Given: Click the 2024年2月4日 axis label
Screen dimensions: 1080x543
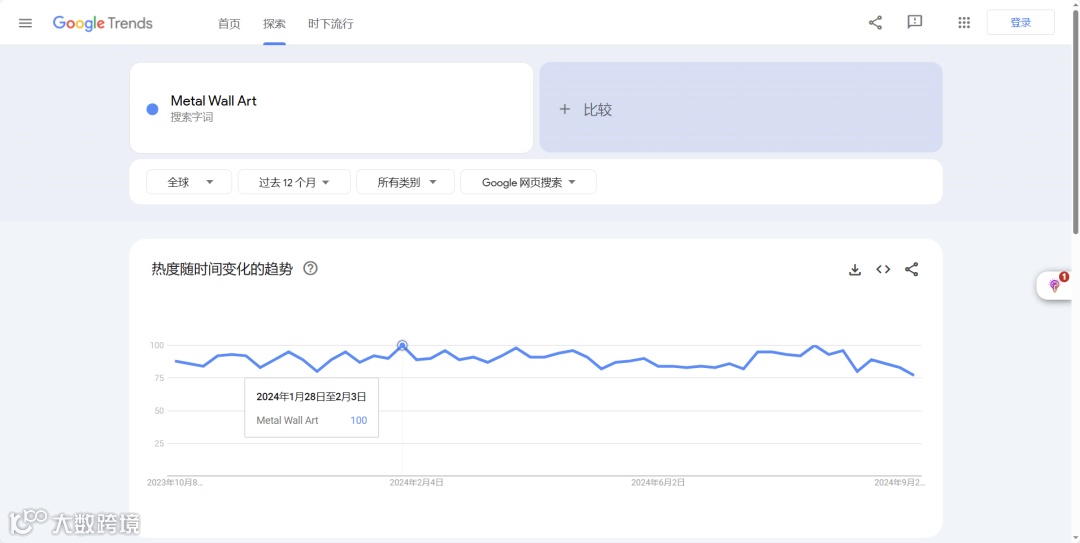Looking at the screenshot, I should (x=417, y=483).
